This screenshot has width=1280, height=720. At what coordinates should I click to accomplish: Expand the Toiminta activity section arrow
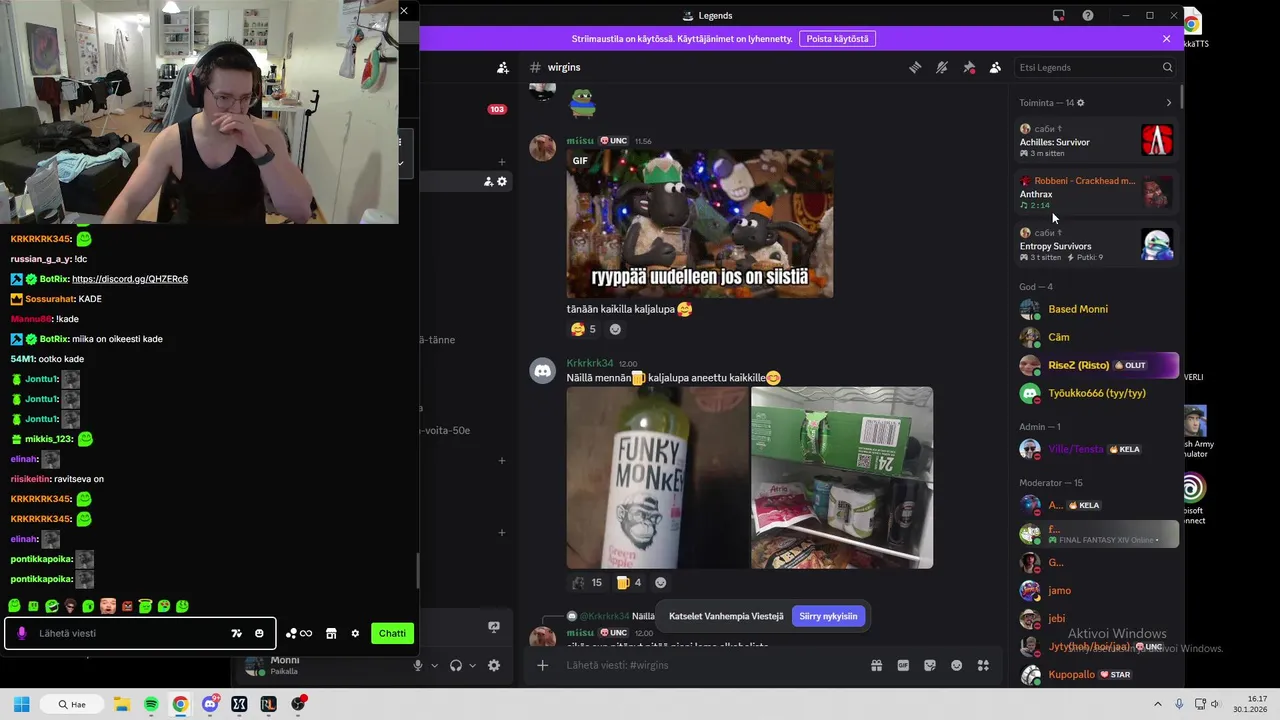click(x=1168, y=103)
